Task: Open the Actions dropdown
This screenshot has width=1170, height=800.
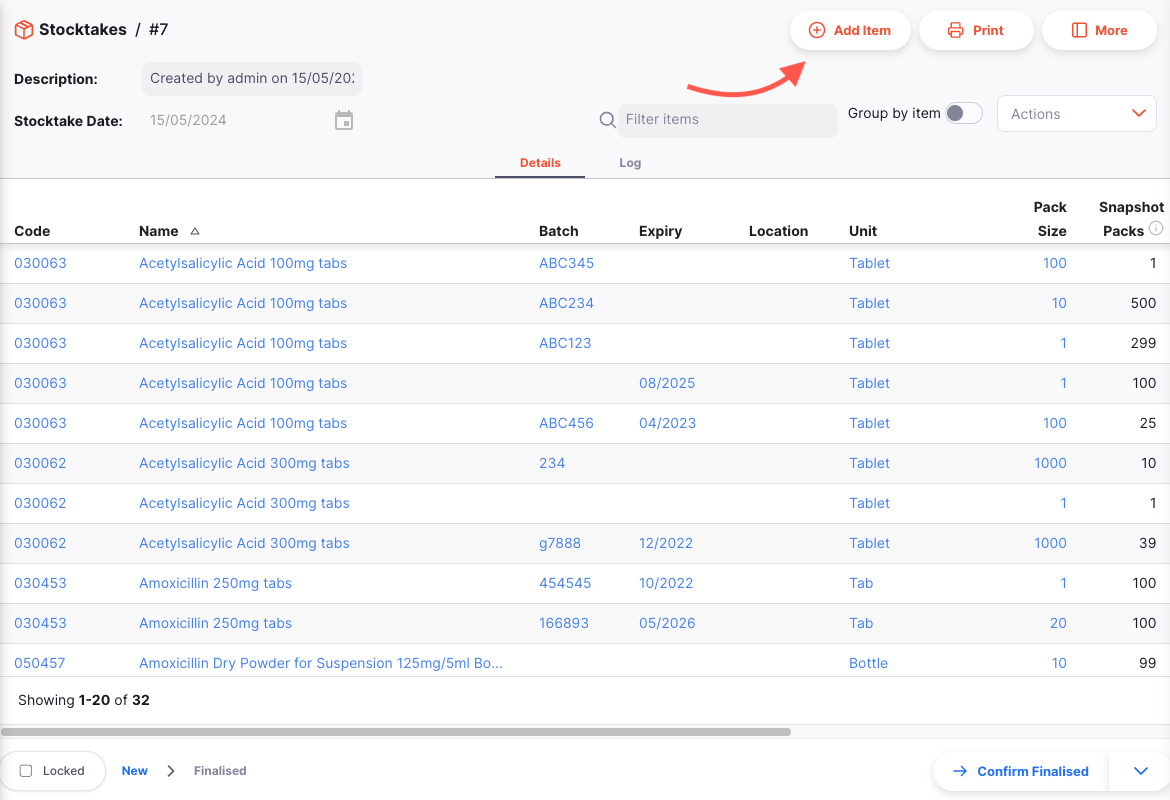Action: pyautogui.click(x=1076, y=114)
